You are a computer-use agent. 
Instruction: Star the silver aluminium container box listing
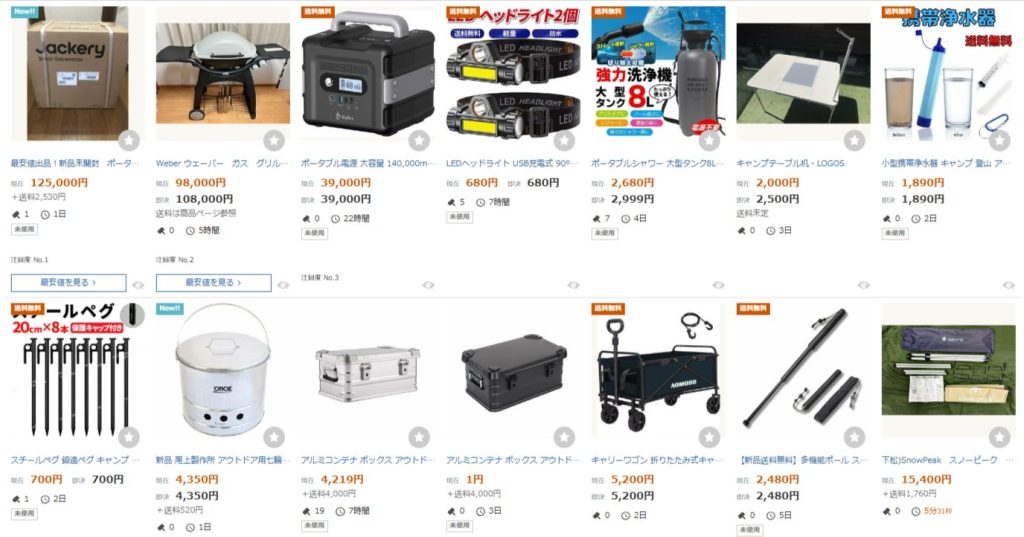(x=419, y=436)
